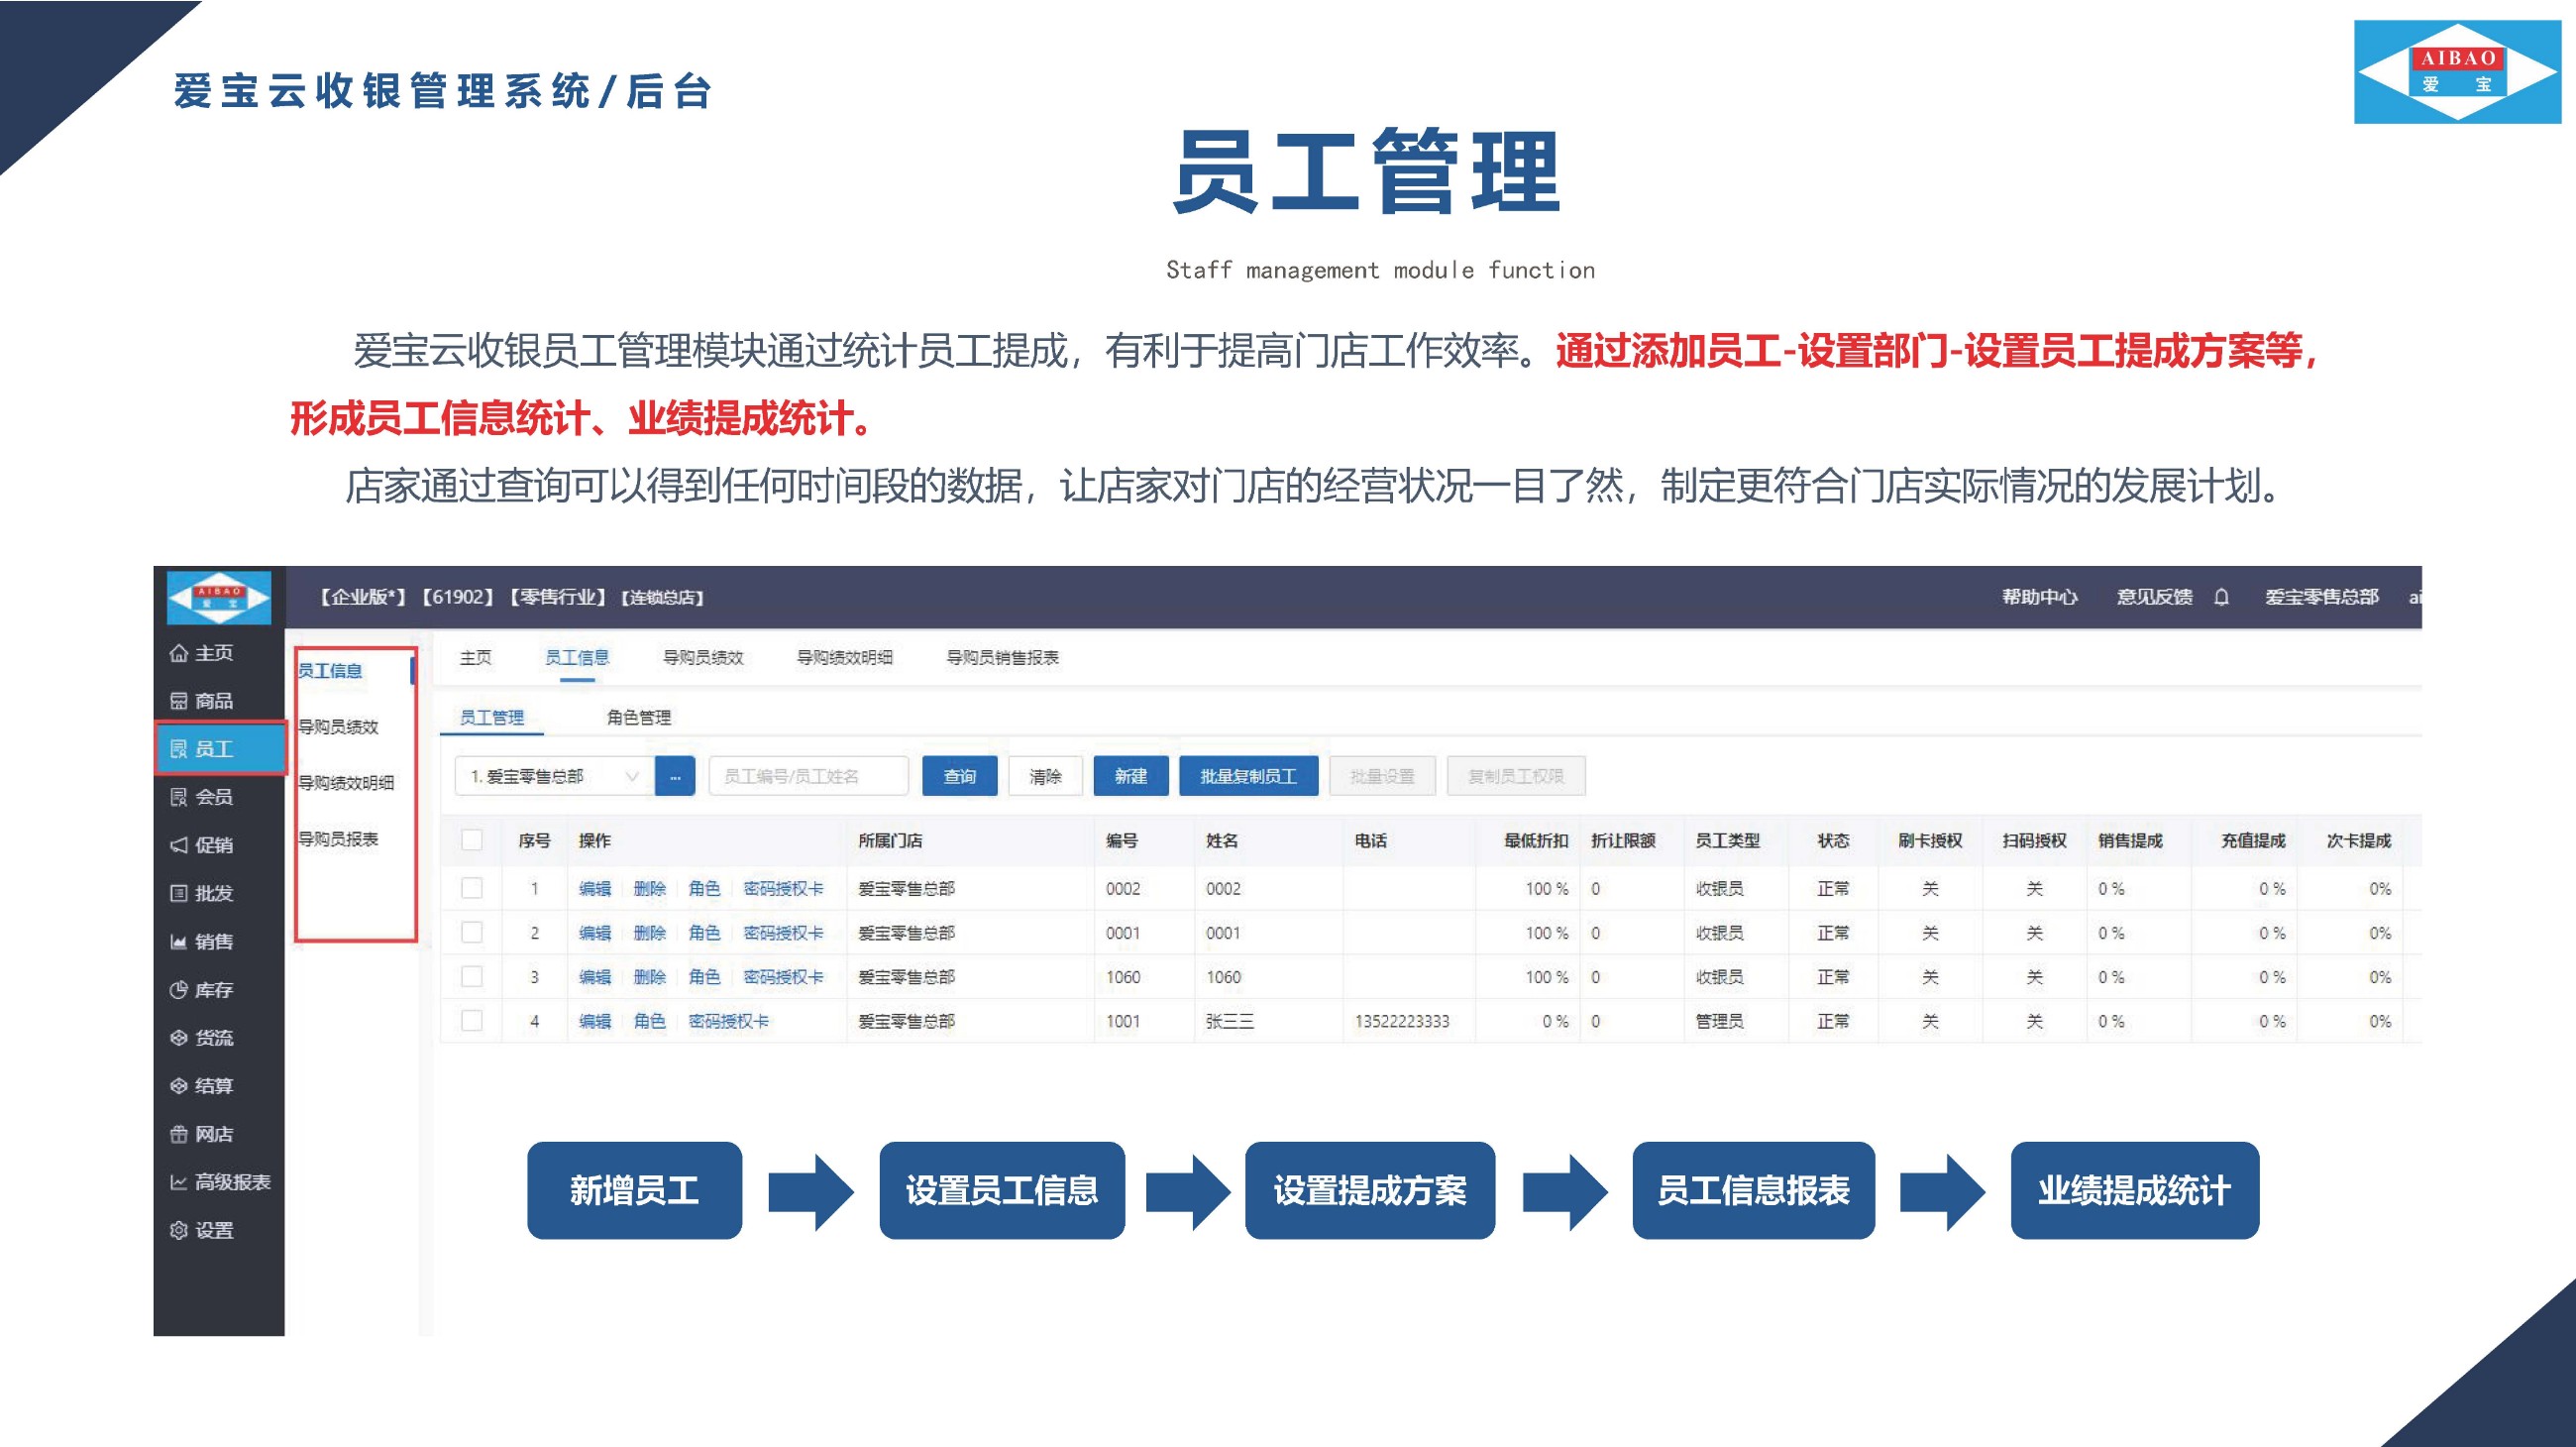The image size is (2576, 1447).
Task: Click the notification bell icon in header
Action: coord(2221,597)
